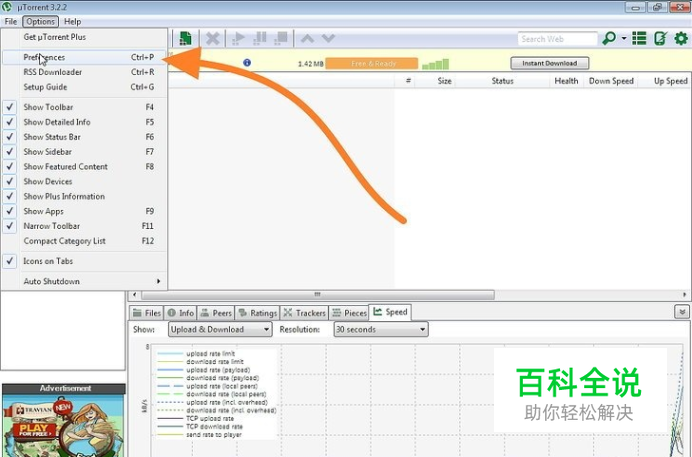The image size is (692, 457).
Task: Toggle Show Devices option
Action: [x=84, y=182]
